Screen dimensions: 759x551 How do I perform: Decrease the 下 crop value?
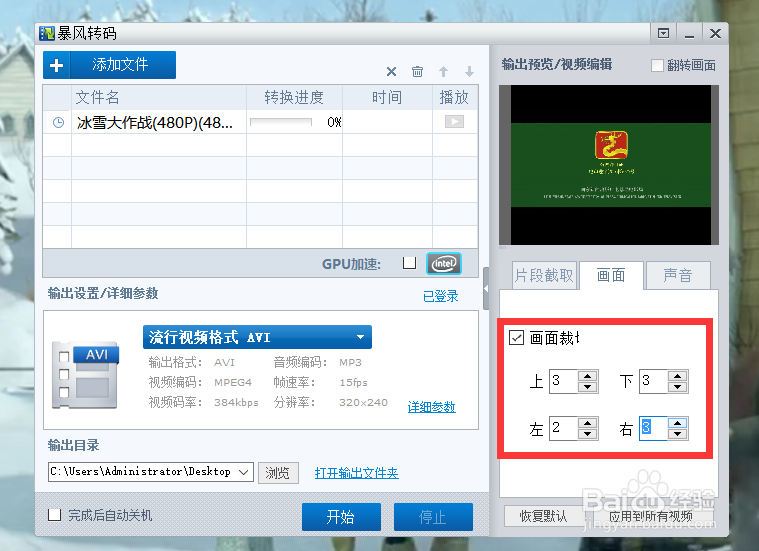click(x=678, y=387)
